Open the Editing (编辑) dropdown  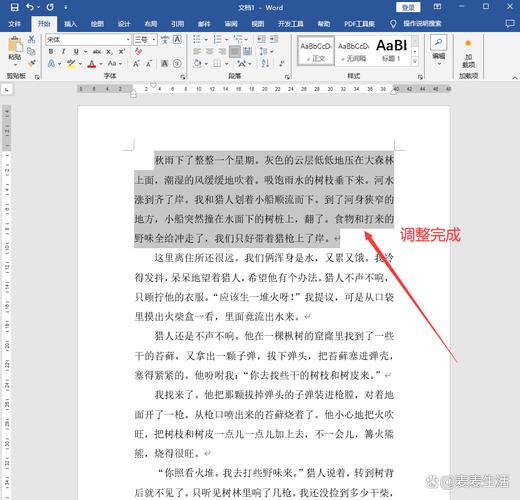click(x=439, y=51)
